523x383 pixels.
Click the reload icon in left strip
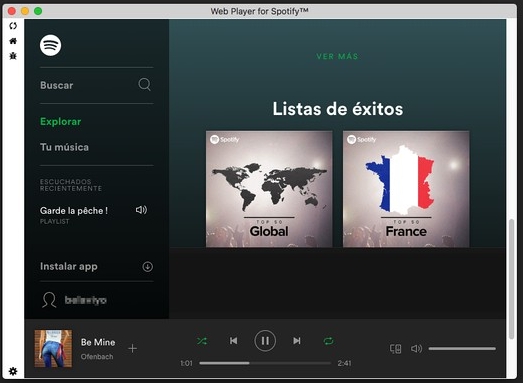pyautogui.click(x=13, y=26)
